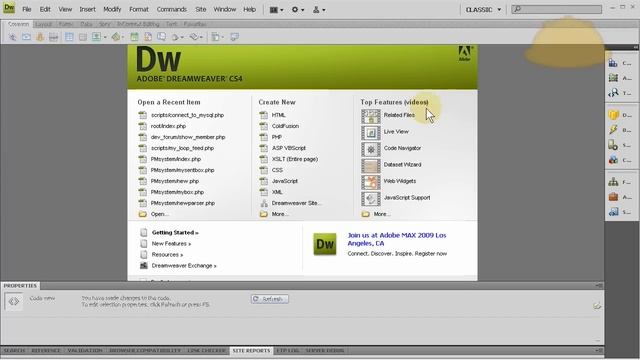
Task: Click the Insert Div Tag icon
Action: click(82, 37)
